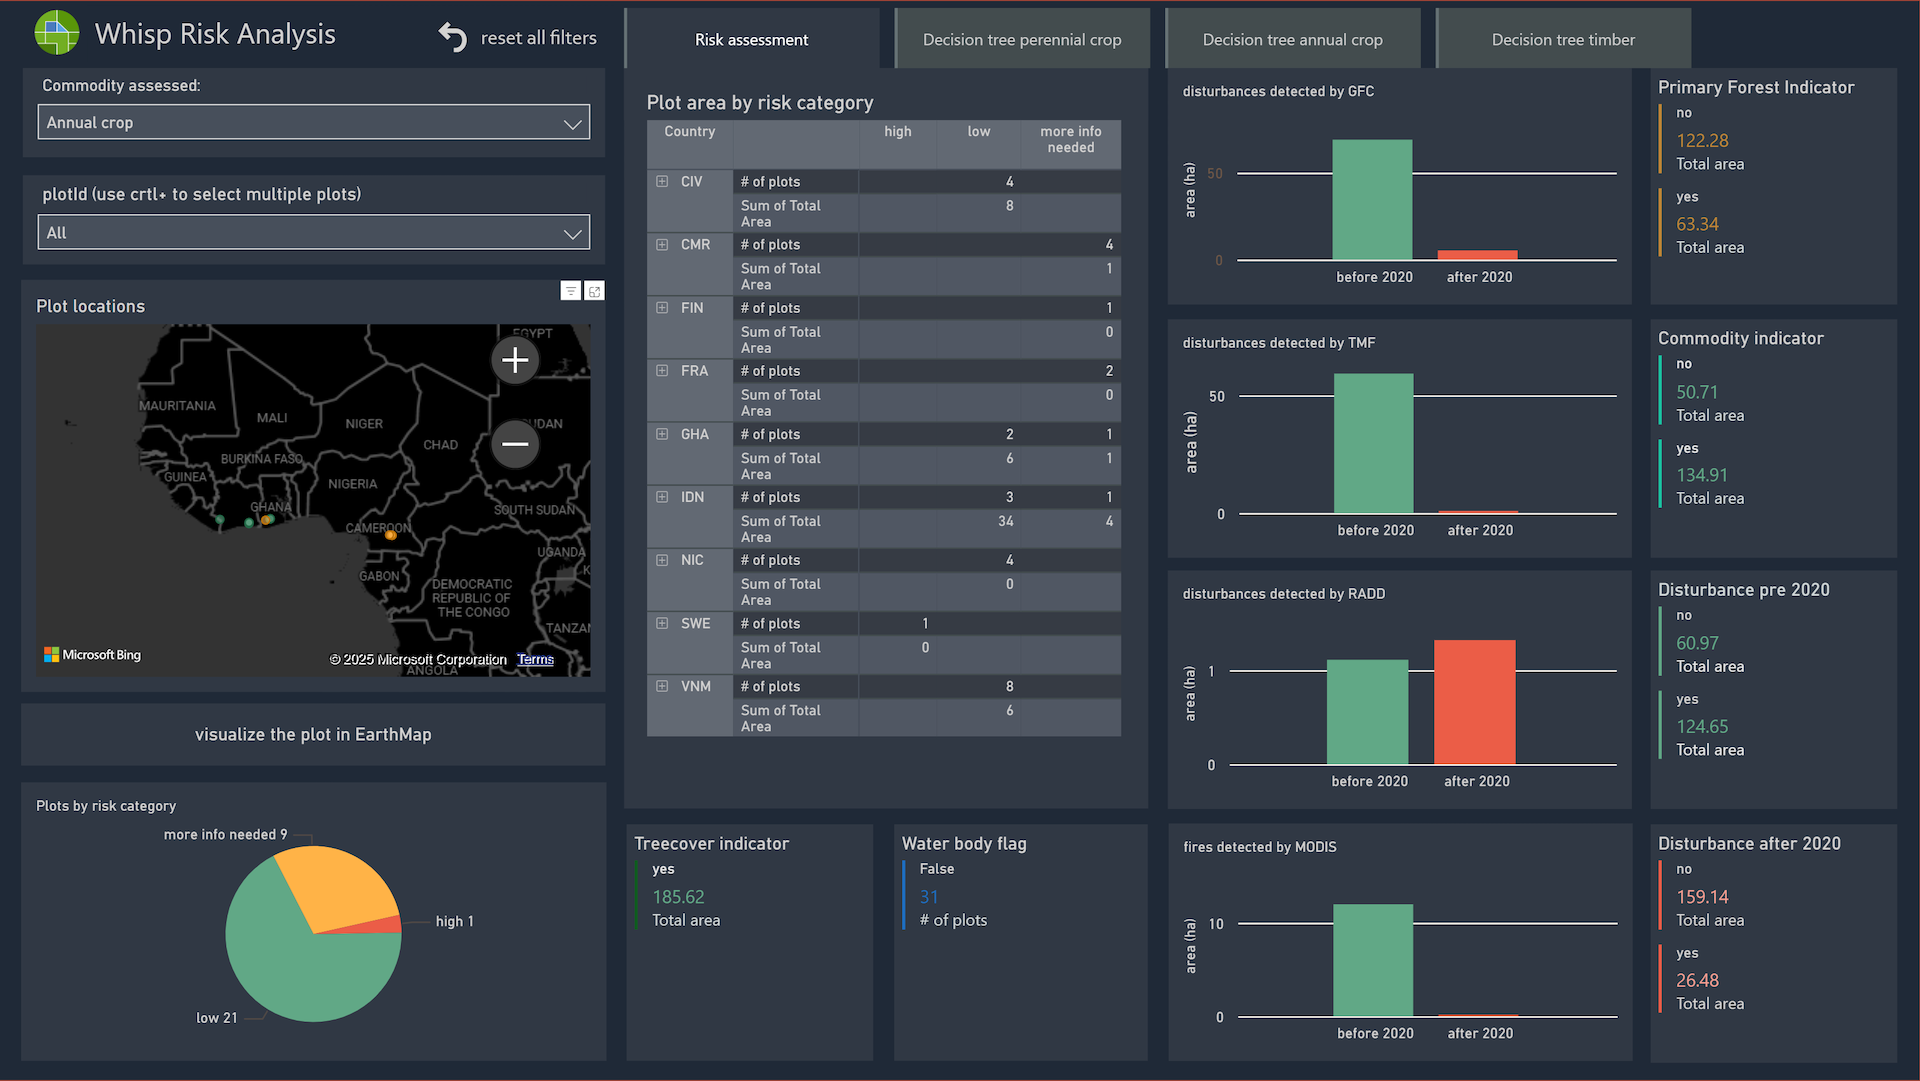Zoom in on the plot locations map
Screen dimensions: 1920x1081
(515, 360)
